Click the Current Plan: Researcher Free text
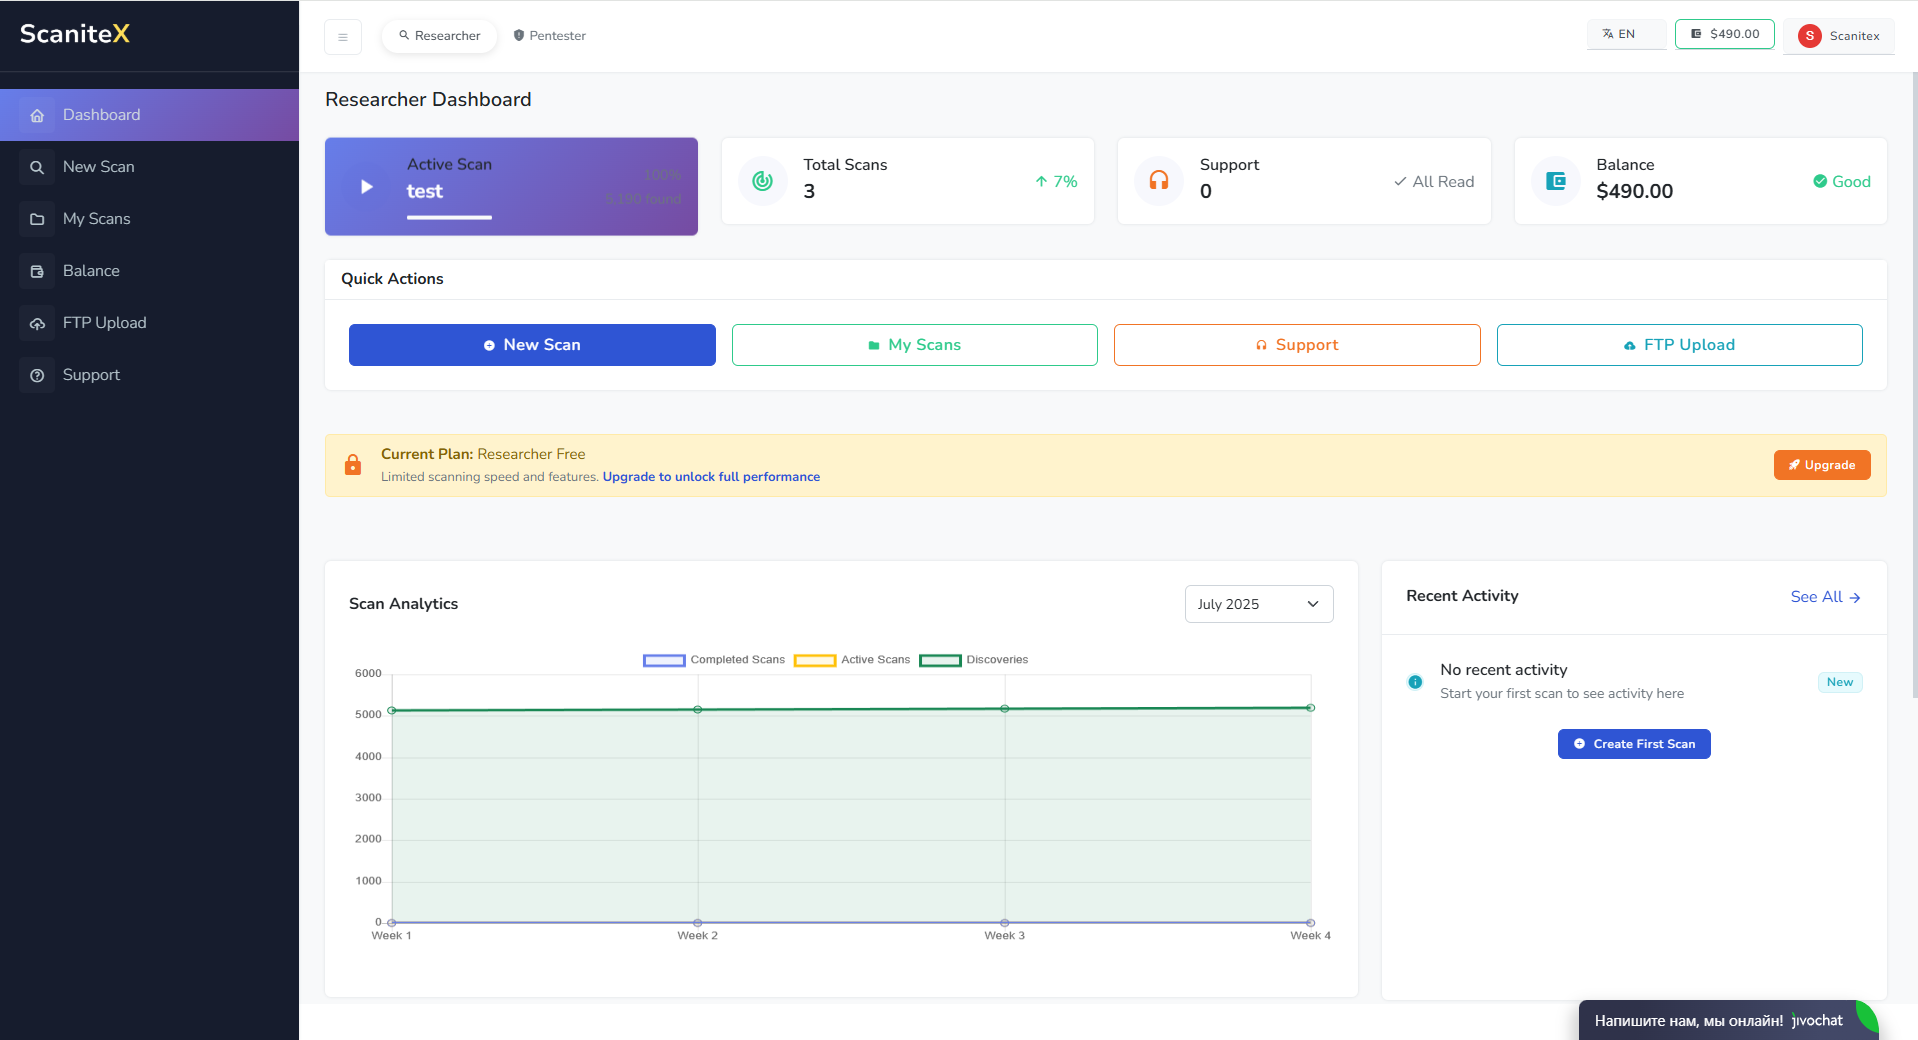 (483, 454)
